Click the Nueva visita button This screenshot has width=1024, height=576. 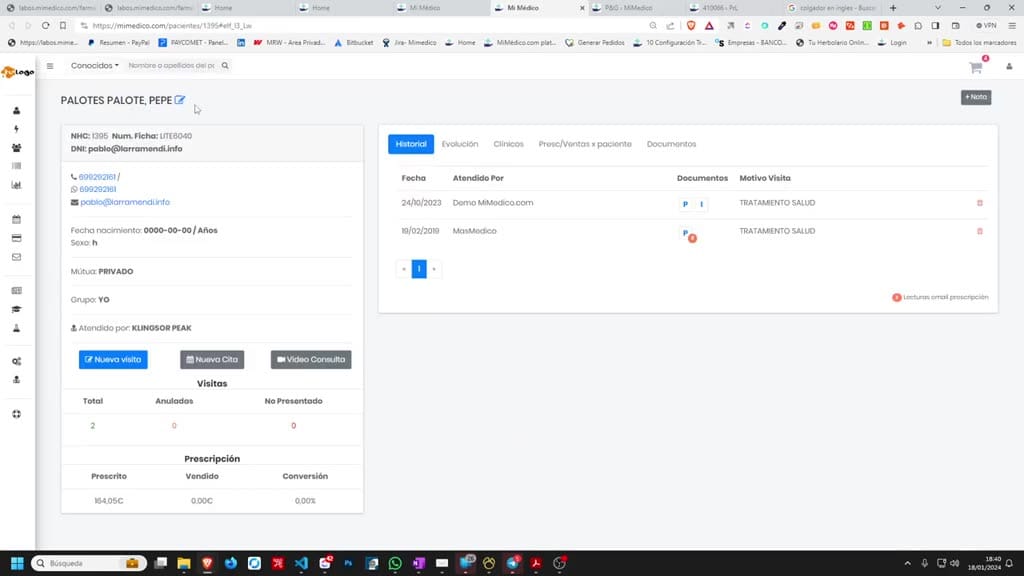click(x=113, y=359)
